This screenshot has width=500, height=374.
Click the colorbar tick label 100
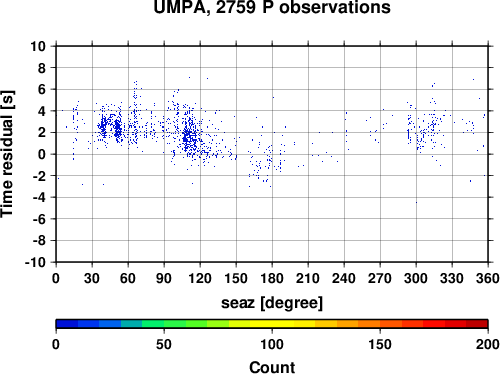[x=272, y=344]
